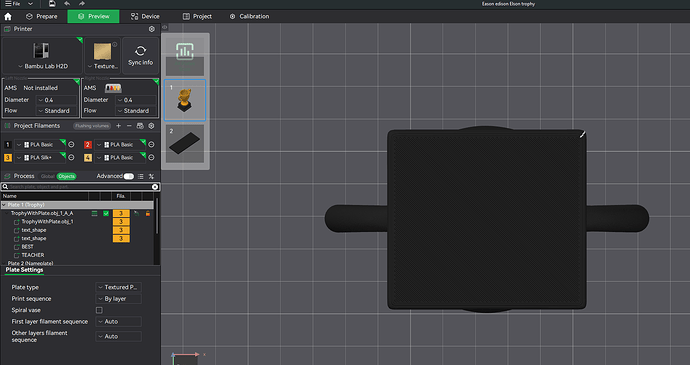Redo the last action

[82, 4]
